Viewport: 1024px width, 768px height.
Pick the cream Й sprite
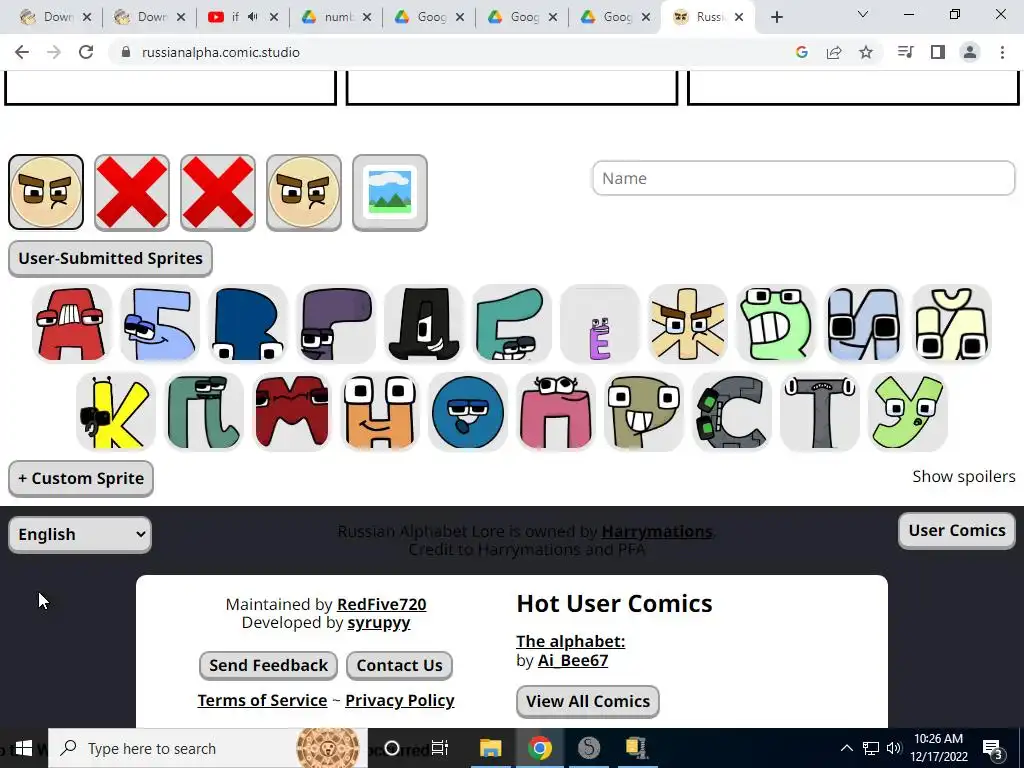pyautogui.click(x=952, y=323)
